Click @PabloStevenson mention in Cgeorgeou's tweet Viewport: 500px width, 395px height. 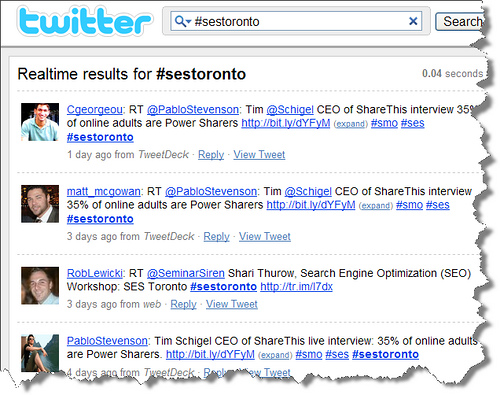click(x=193, y=110)
